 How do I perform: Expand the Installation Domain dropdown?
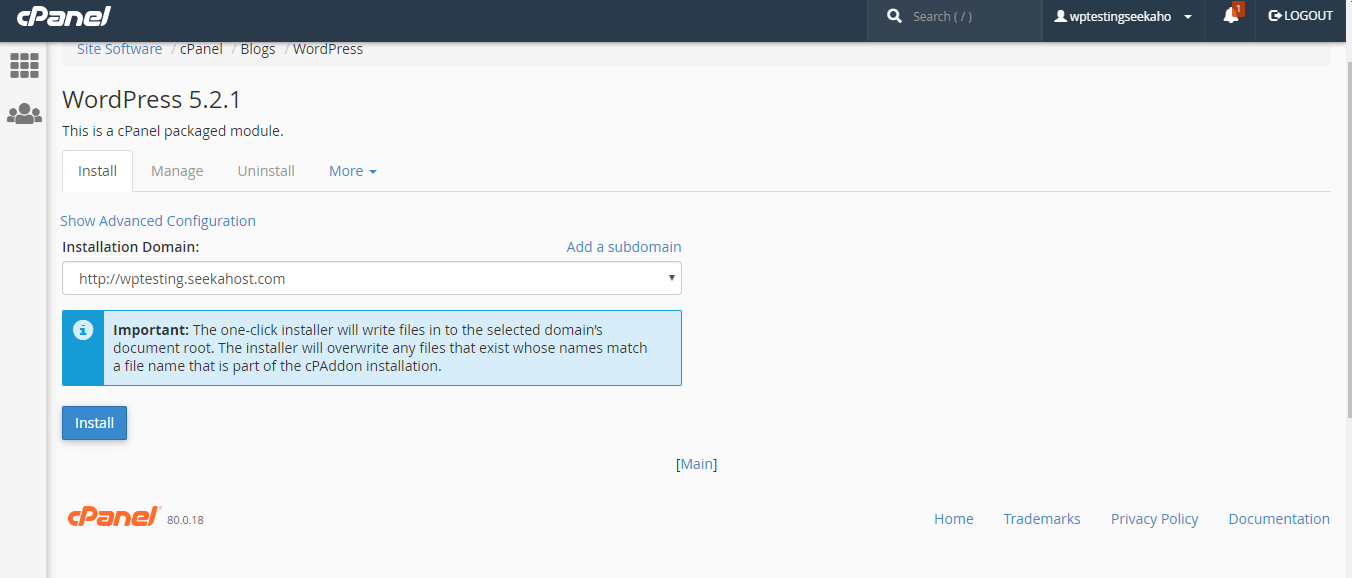point(372,279)
